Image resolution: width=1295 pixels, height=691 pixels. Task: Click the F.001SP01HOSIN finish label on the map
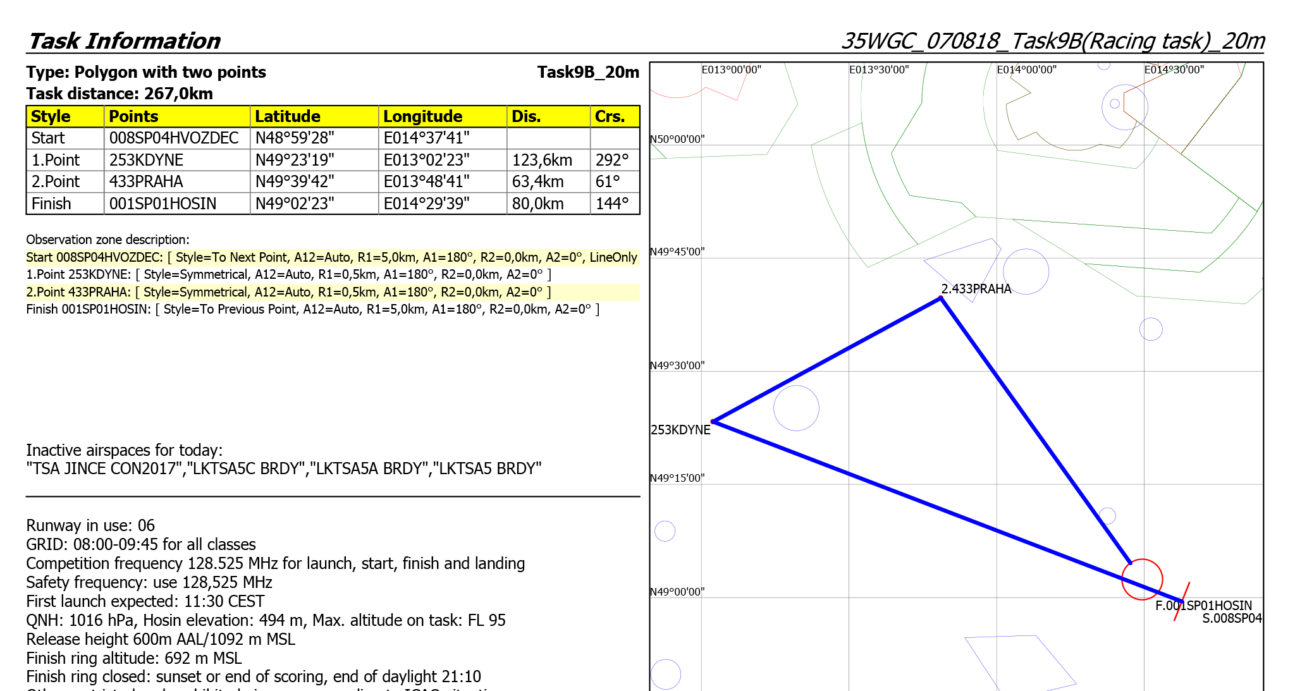1203,606
